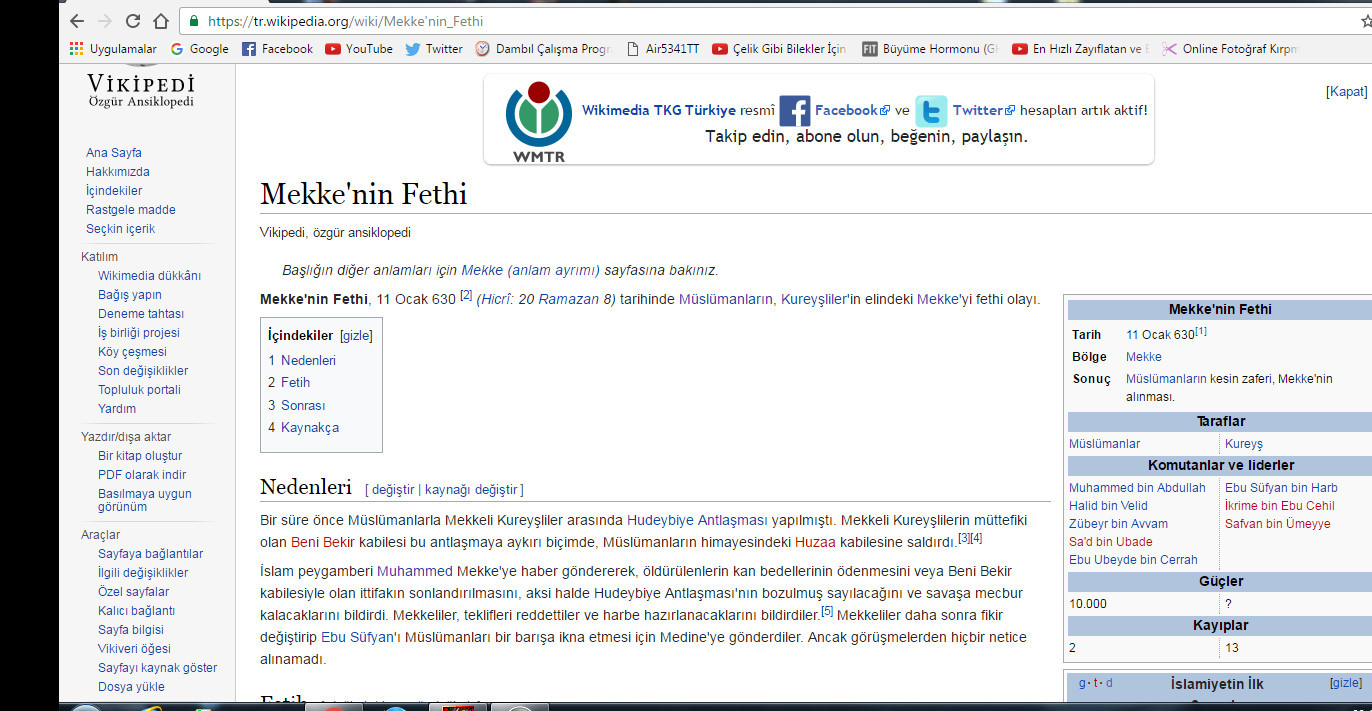Click PDF olarak indir link
Viewport: 1372px width, 711px height.
click(x=142, y=475)
